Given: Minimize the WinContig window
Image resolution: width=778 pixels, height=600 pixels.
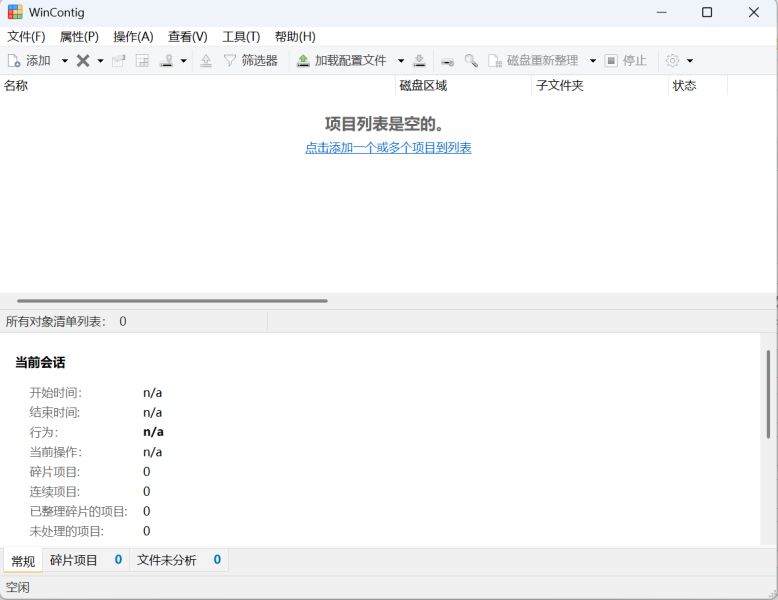Looking at the screenshot, I should [x=661, y=12].
